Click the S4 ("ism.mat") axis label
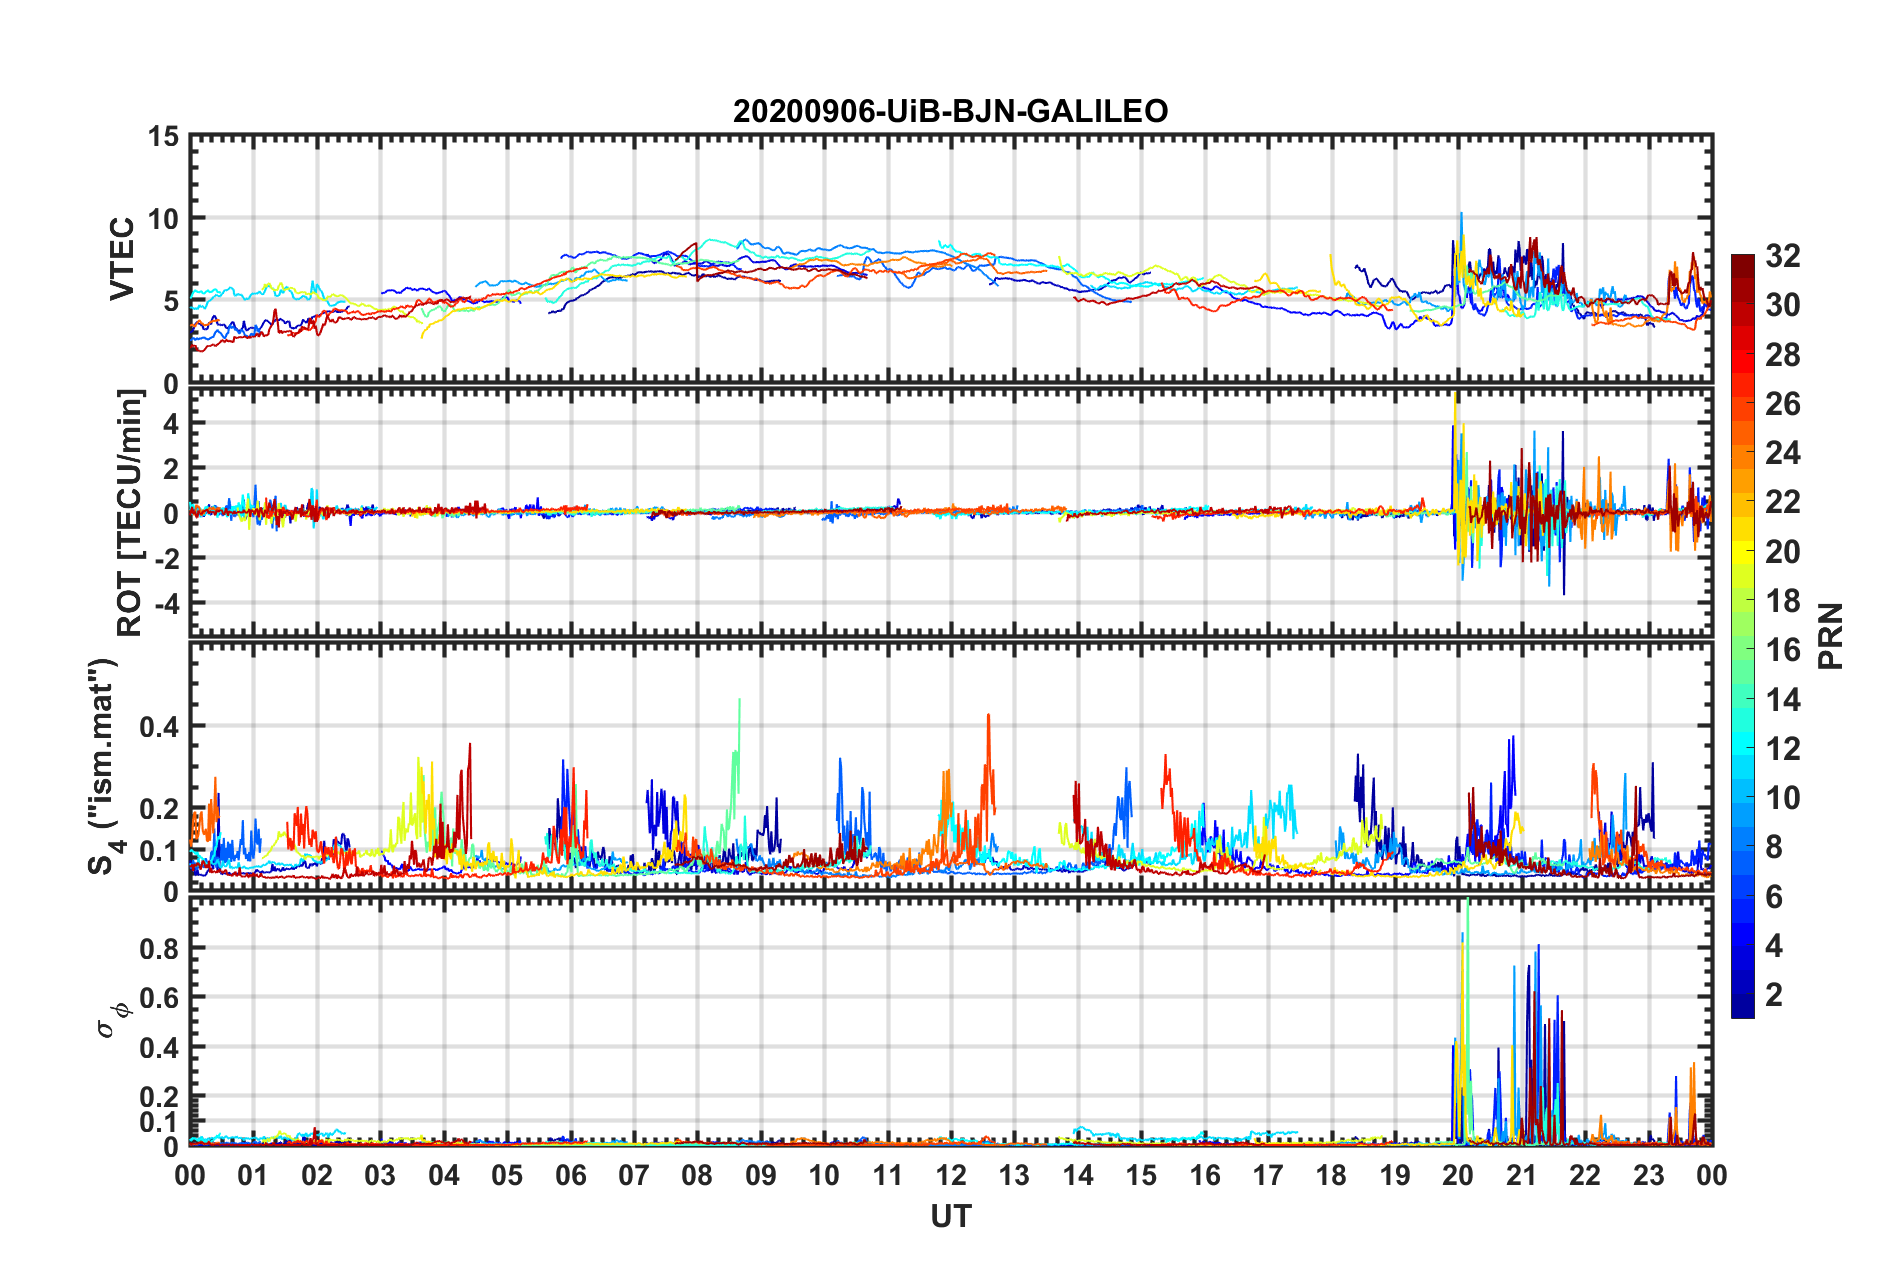This screenshot has height=1272, width=1902. (x=105, y=766)
